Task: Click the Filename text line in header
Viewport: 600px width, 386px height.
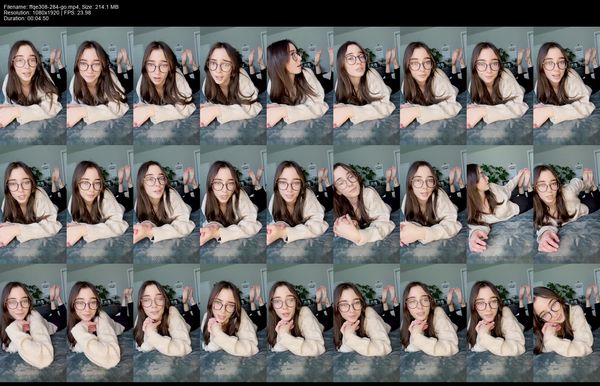Action: tap(61, 7)
